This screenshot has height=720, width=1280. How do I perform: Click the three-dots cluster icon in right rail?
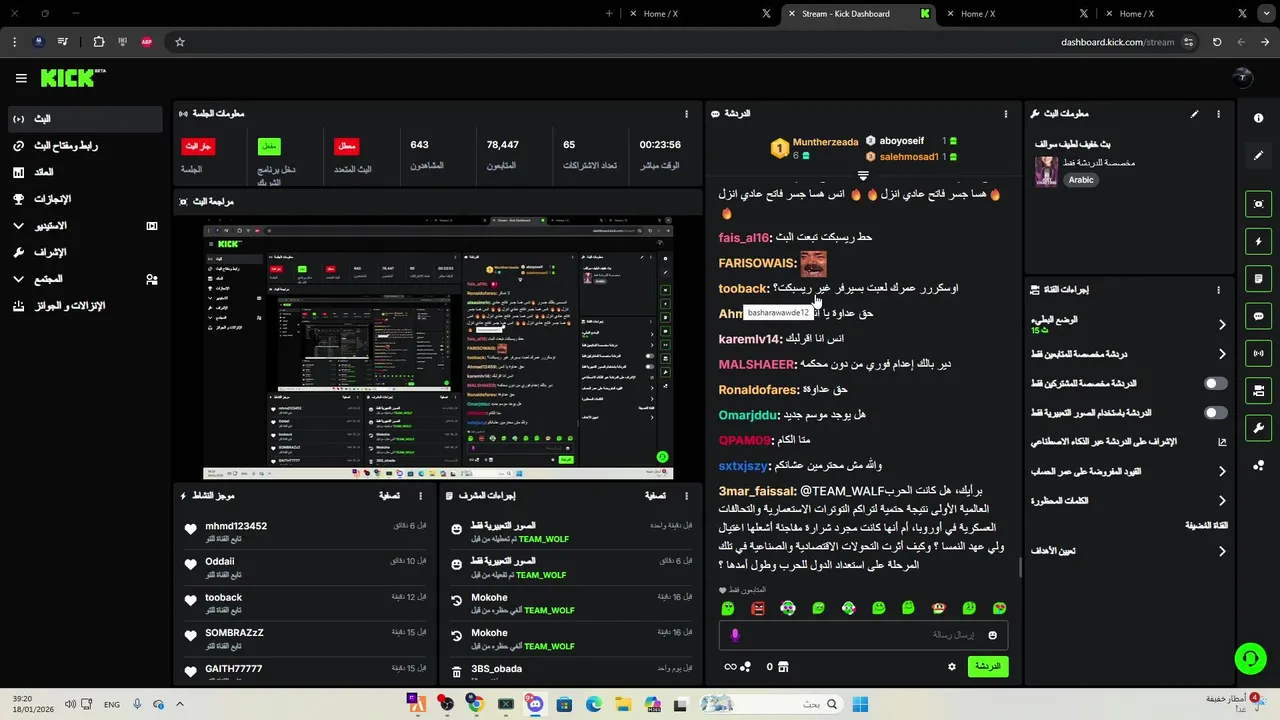click(x=1258, y=465)
